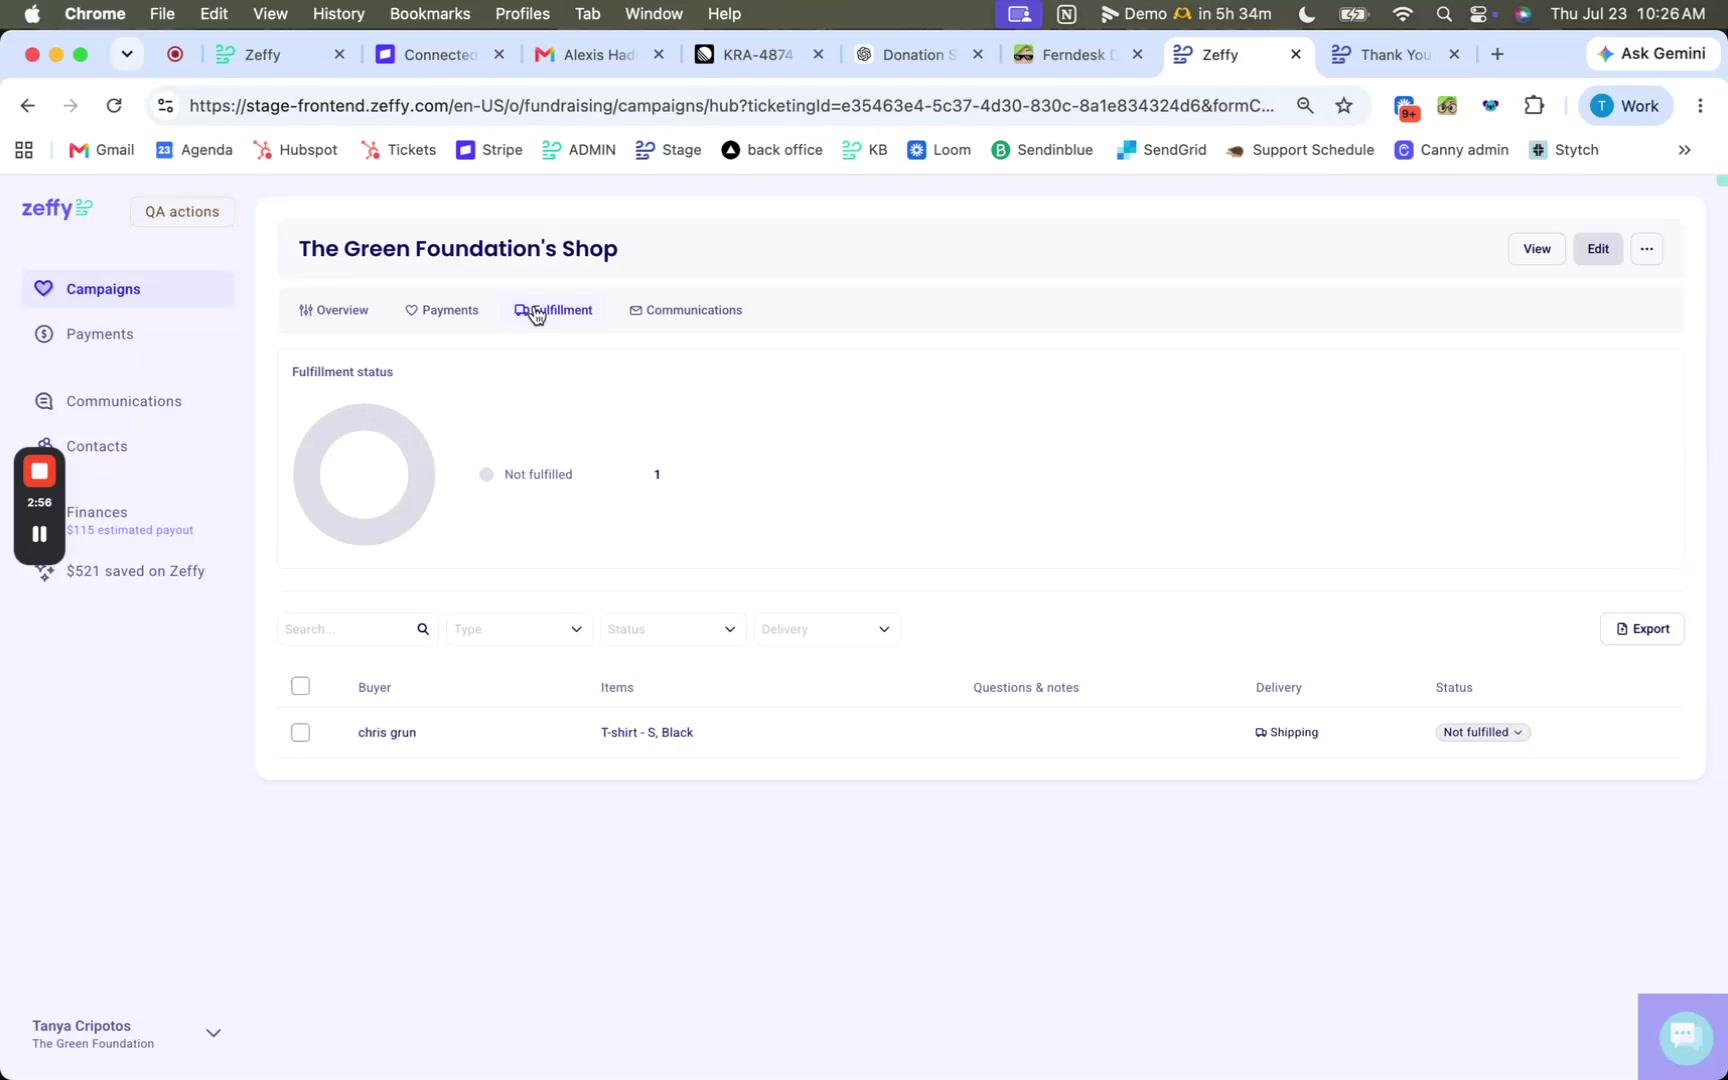Open Chrome's three-dot menu
Image resolution: width=1728 pixels, height=1080 pixels.
[x=1700, y=106]
